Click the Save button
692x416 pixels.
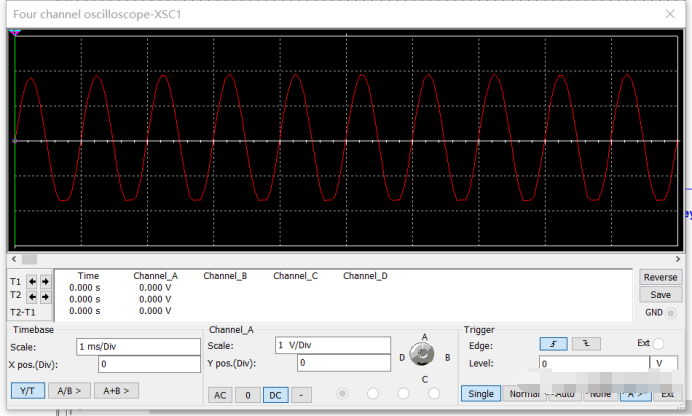[x=660, y=295]
